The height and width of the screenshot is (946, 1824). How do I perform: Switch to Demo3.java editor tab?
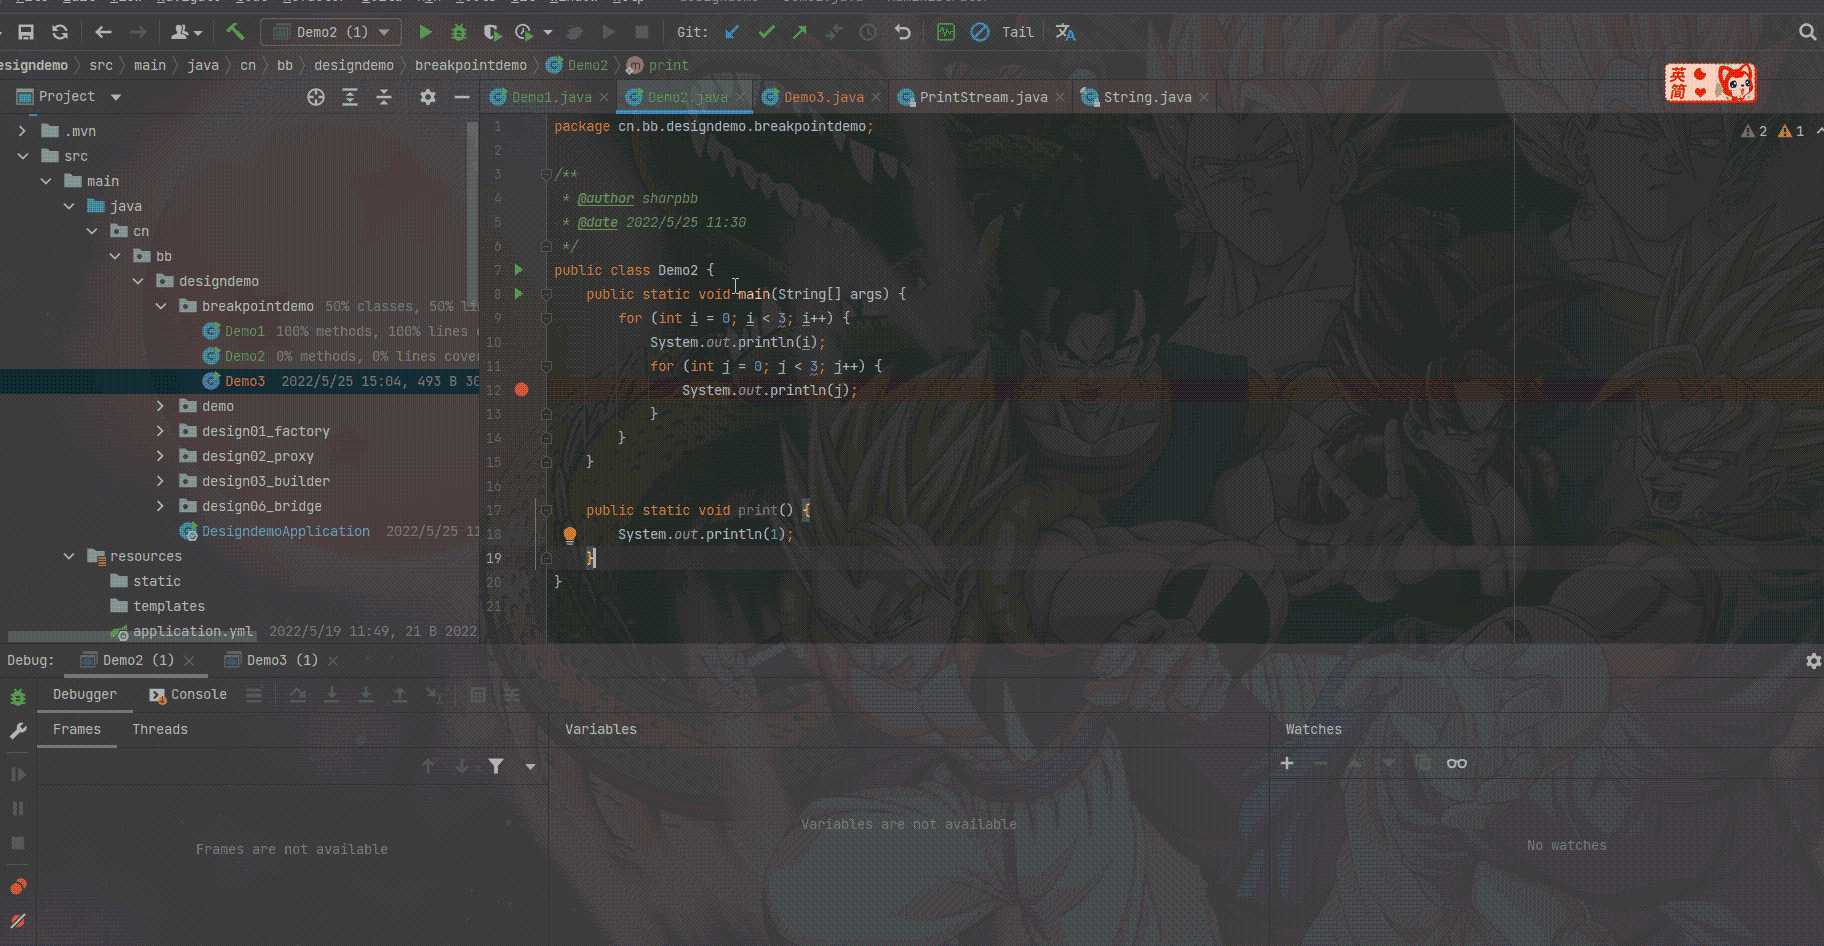click(823, 97)
